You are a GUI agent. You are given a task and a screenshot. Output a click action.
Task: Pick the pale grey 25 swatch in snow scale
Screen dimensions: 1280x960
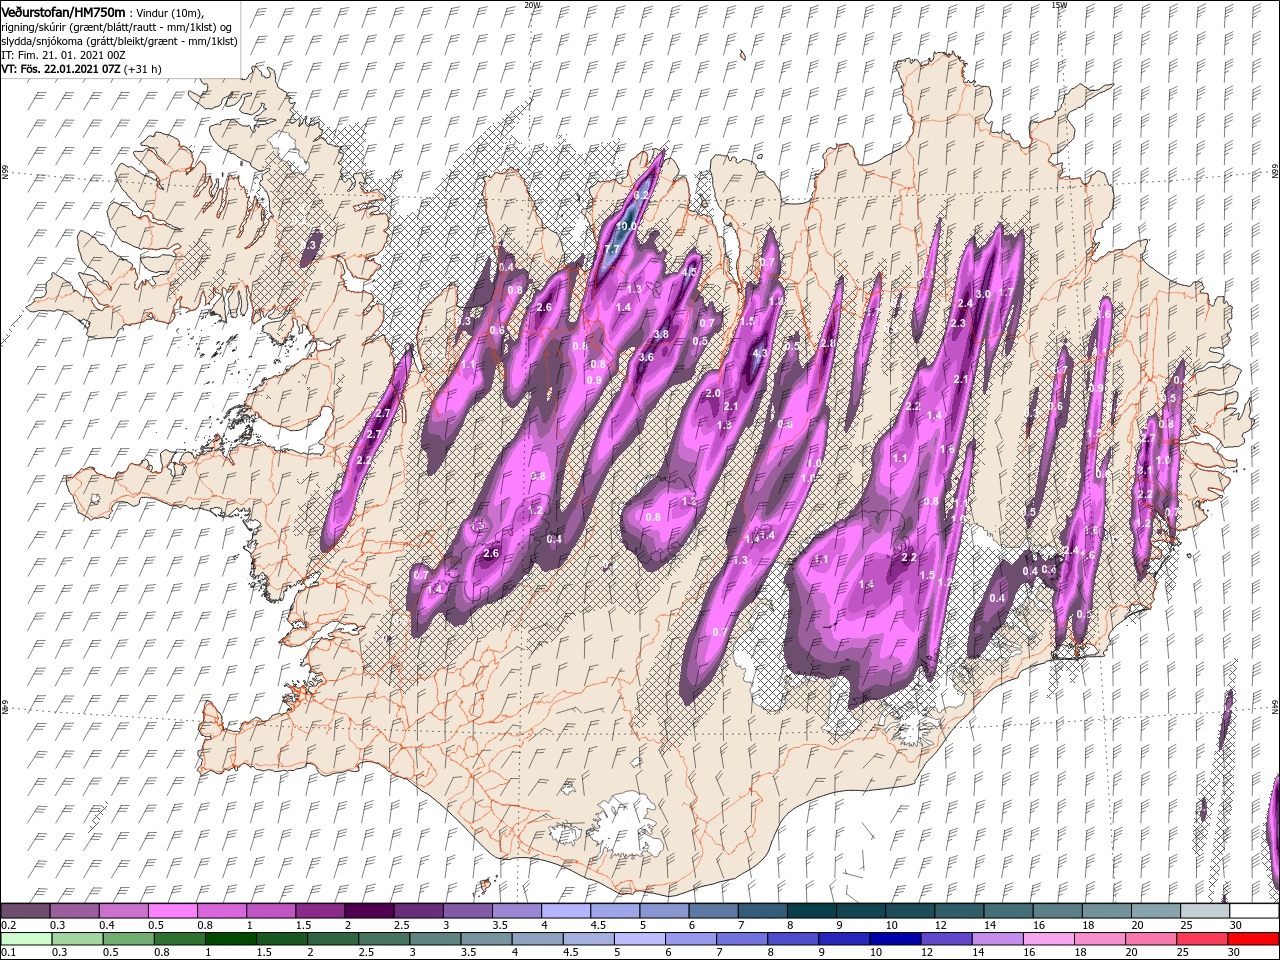(1205, 910)
